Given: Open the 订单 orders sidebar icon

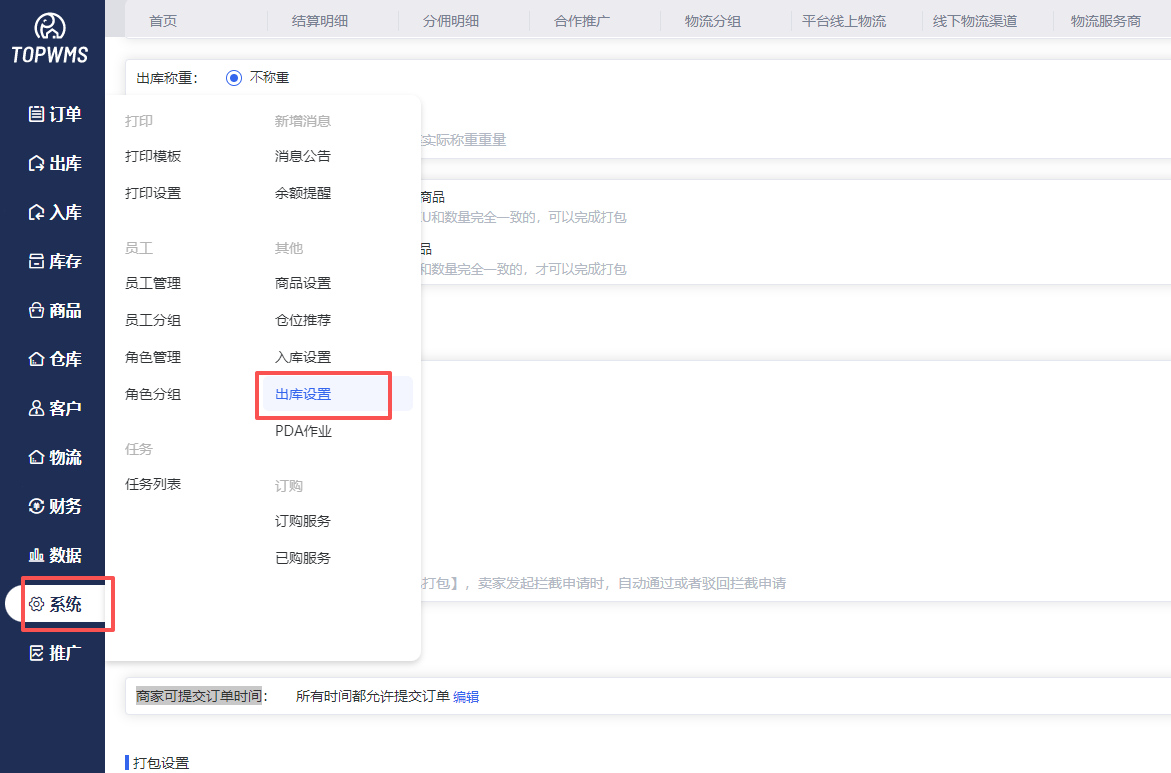Looking at the screenshot, I should [37, 114].
